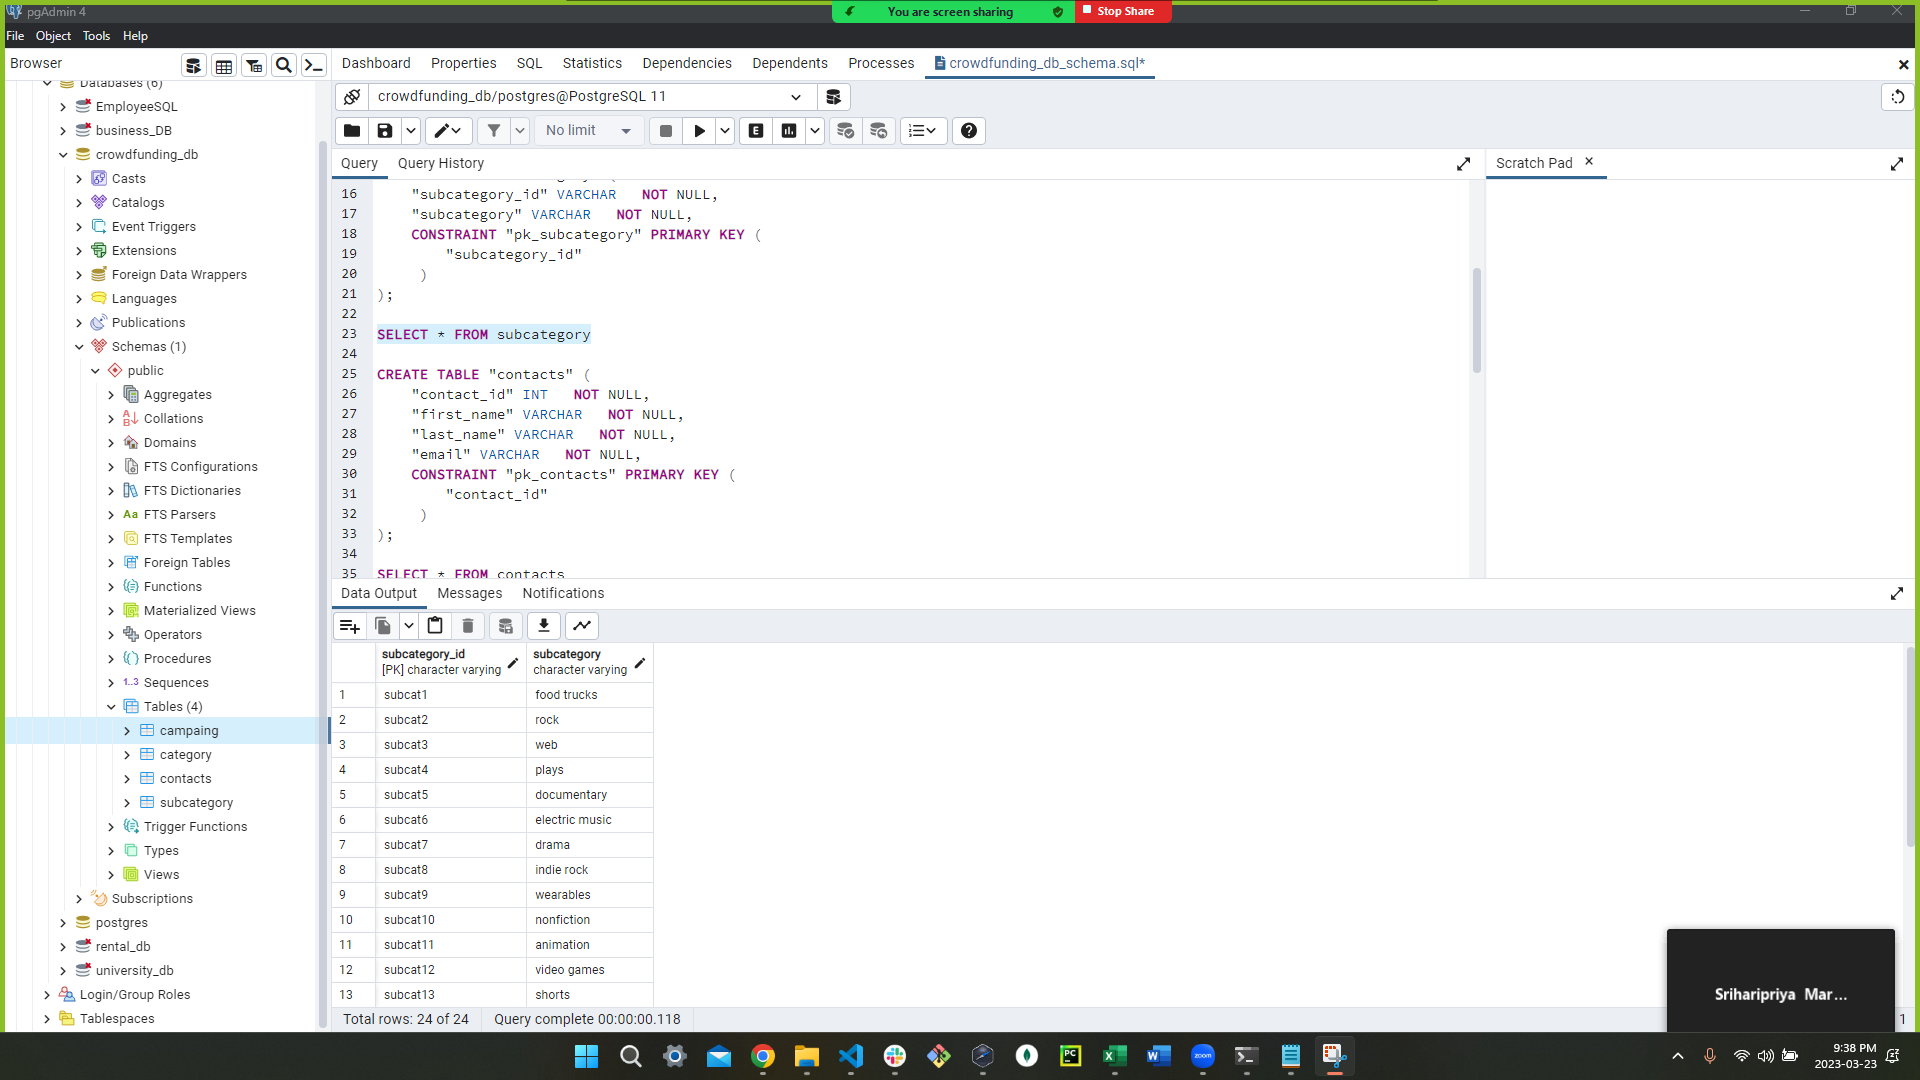The width and height of the screenshot is (1920, 1080).
Task: Commit the current transaction
Action: click(846, 130)
